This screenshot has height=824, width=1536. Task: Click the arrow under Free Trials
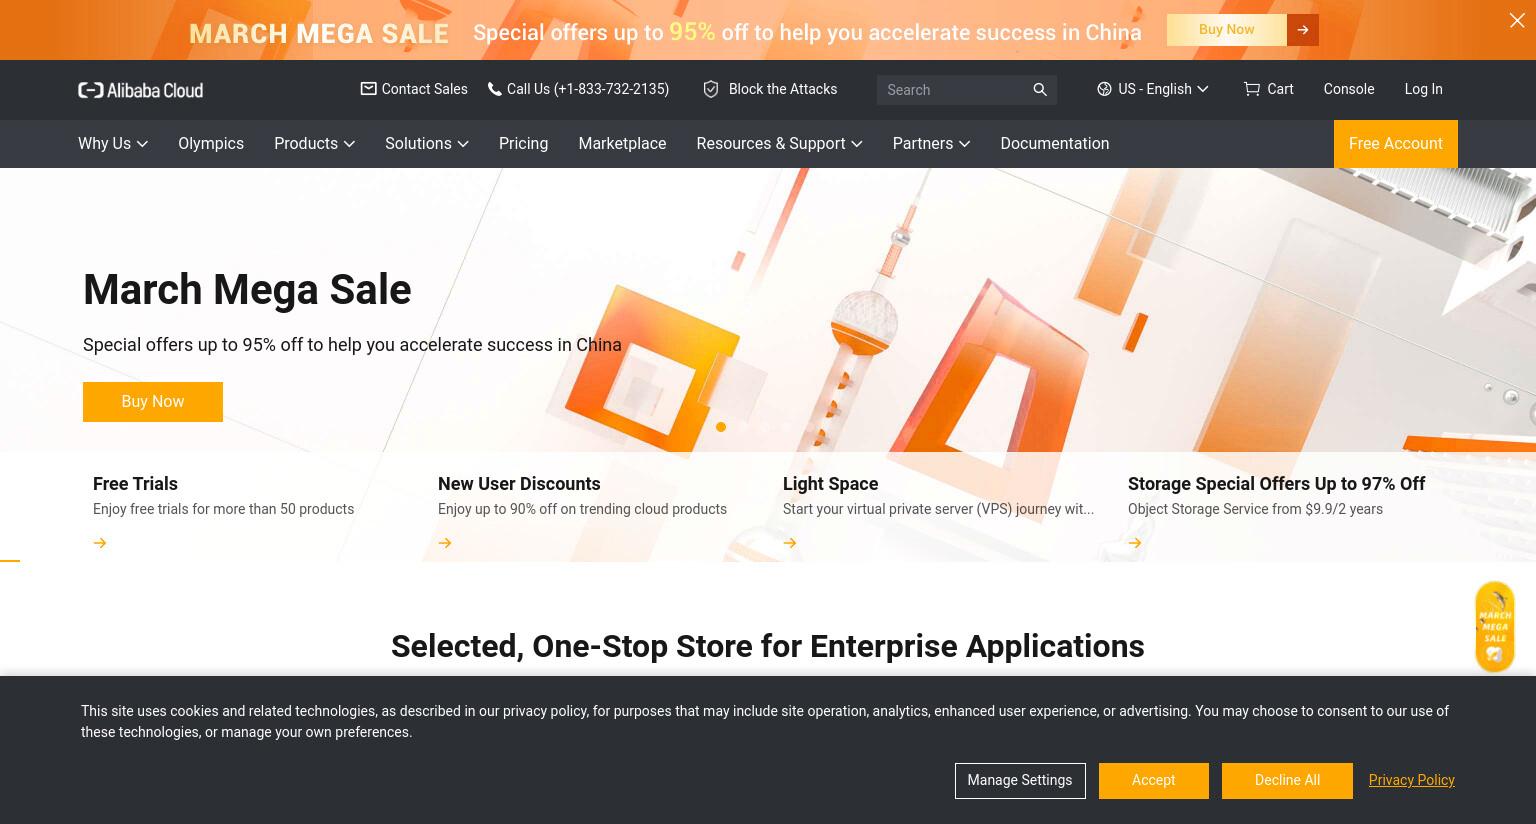pyautogui.click(x=100, y=543)
